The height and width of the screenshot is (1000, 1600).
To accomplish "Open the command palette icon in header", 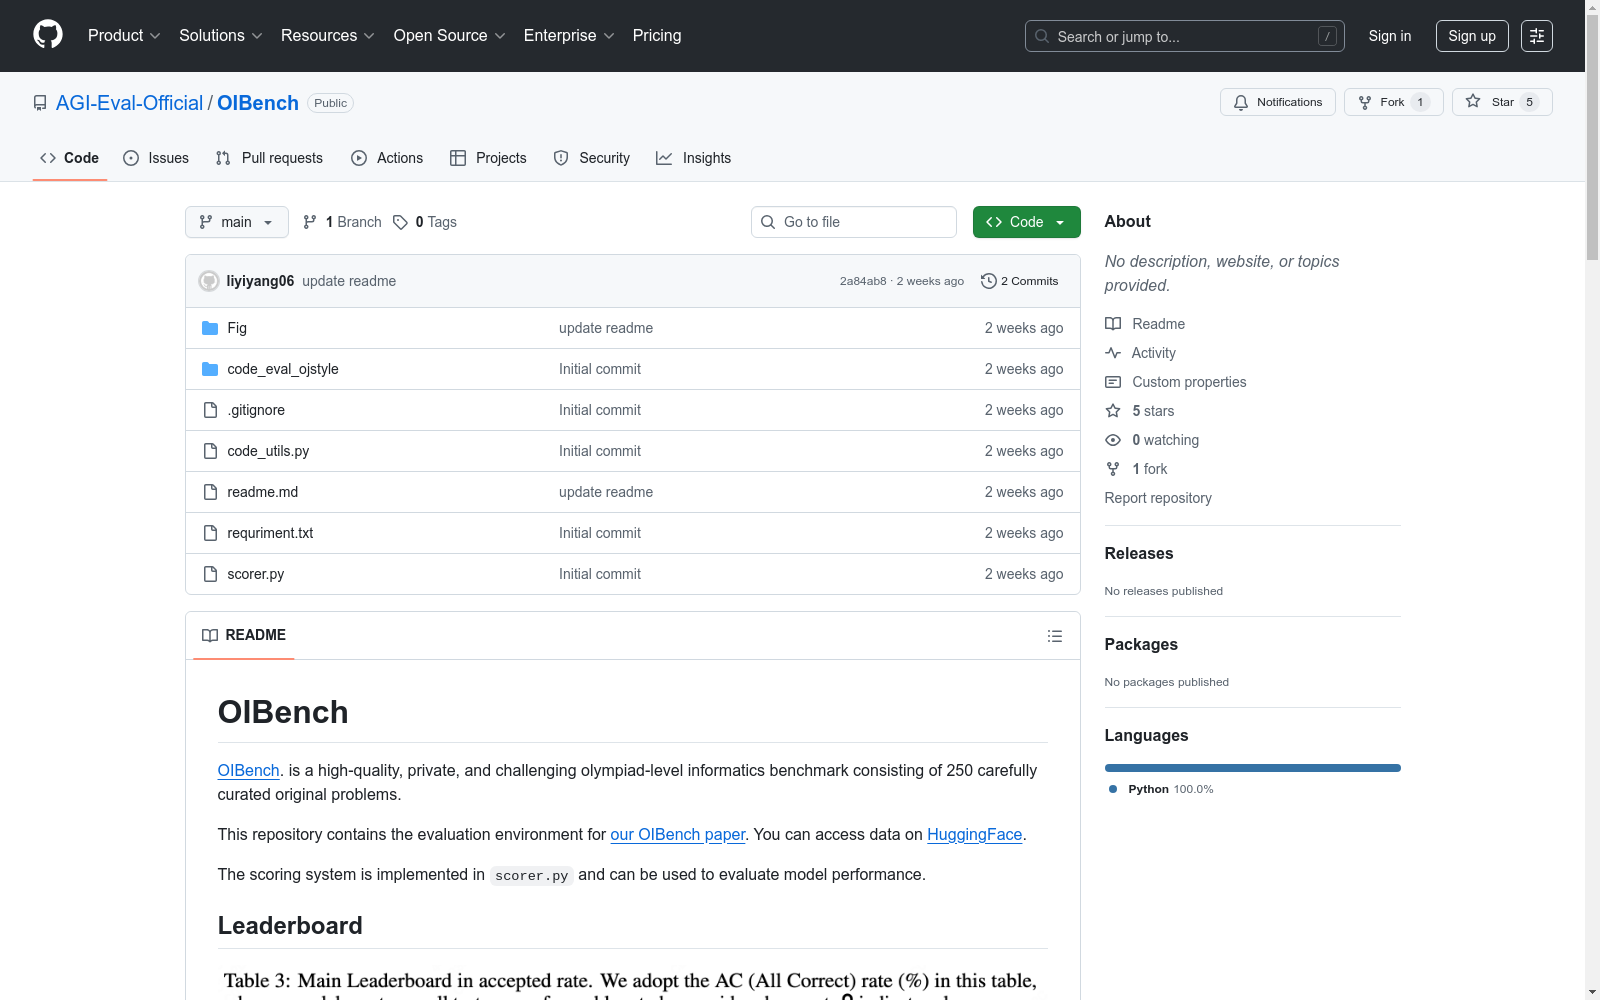I will [x=1536, y=36].
